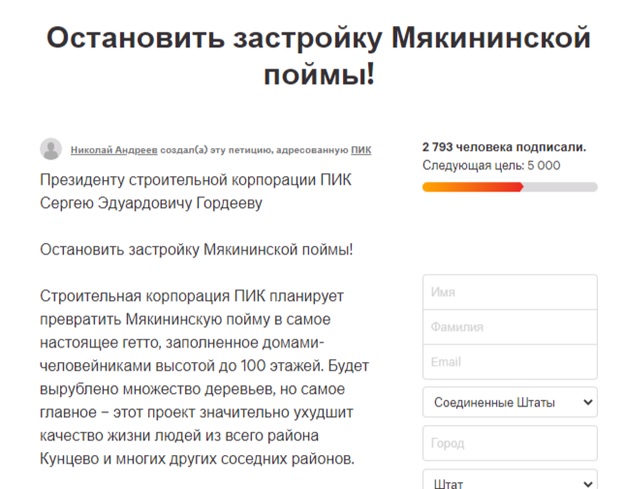Click the body line Остановить застройку Мякининской поймы
Viewport: 624px width, 489px height.
(196, 249)
